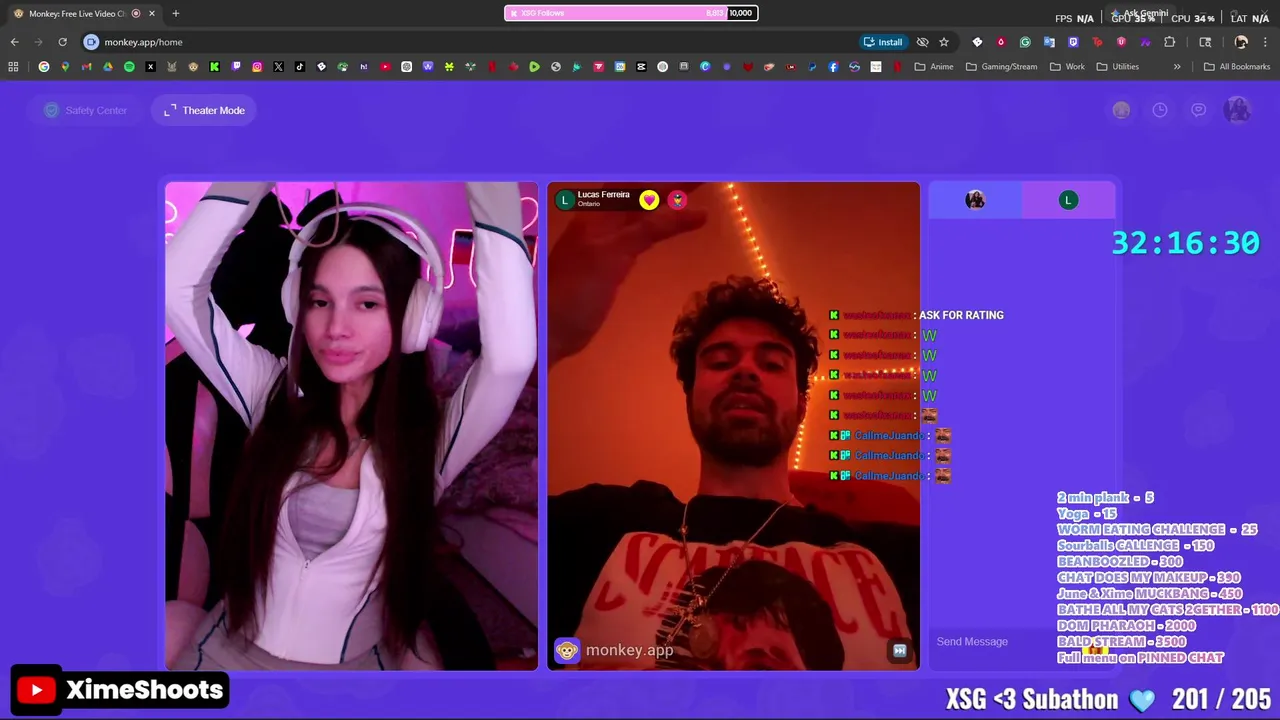Open the PayPal bookmark

tap(812, 67)
